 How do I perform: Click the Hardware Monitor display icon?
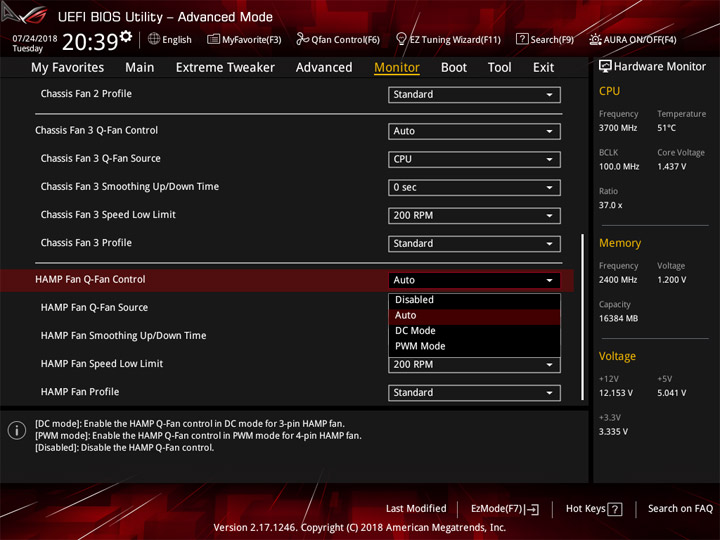605,67
